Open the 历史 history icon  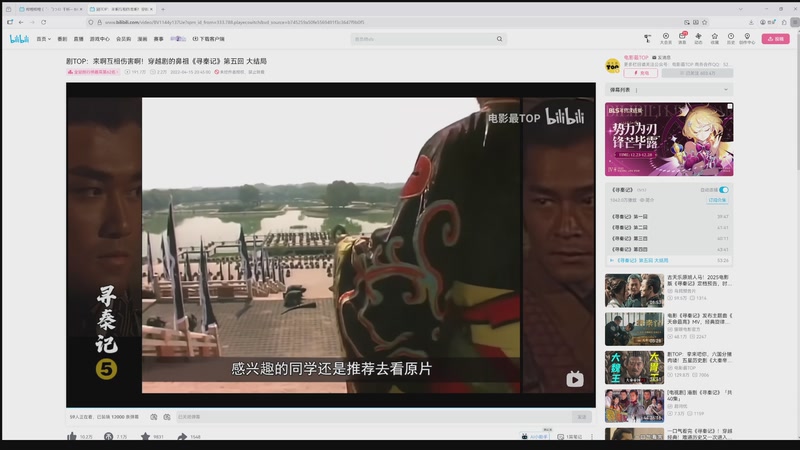[x=731, y=38]
